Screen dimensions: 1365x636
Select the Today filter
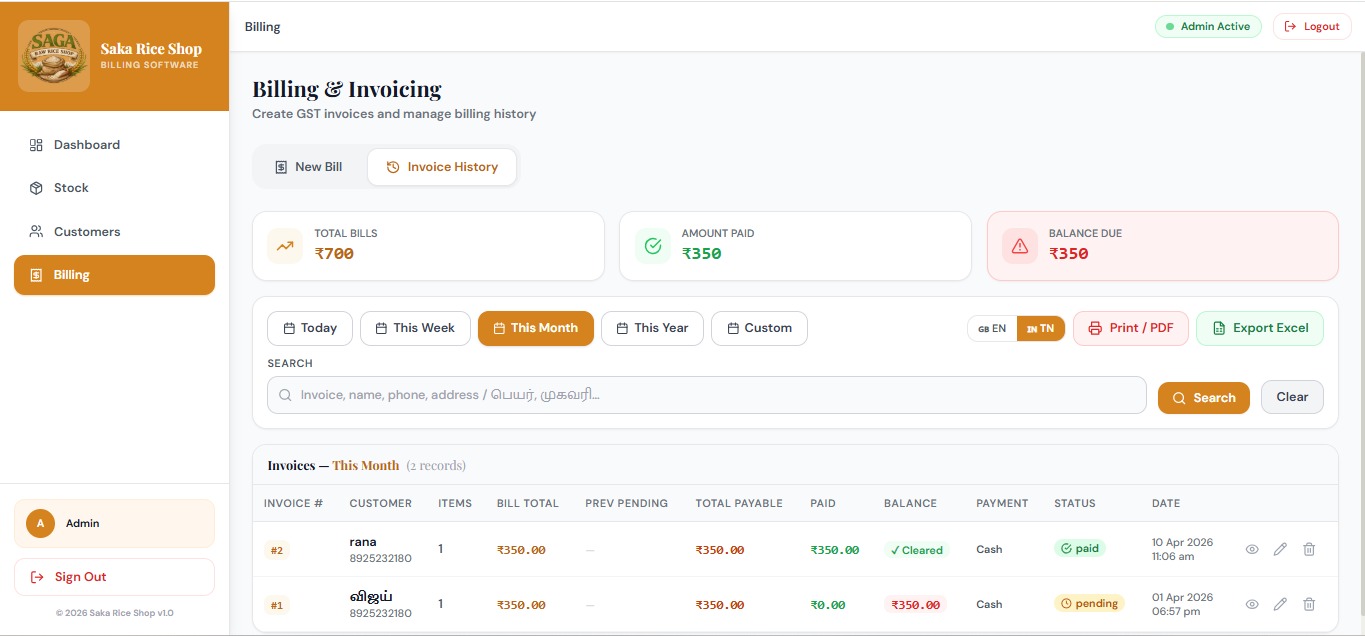309,327
